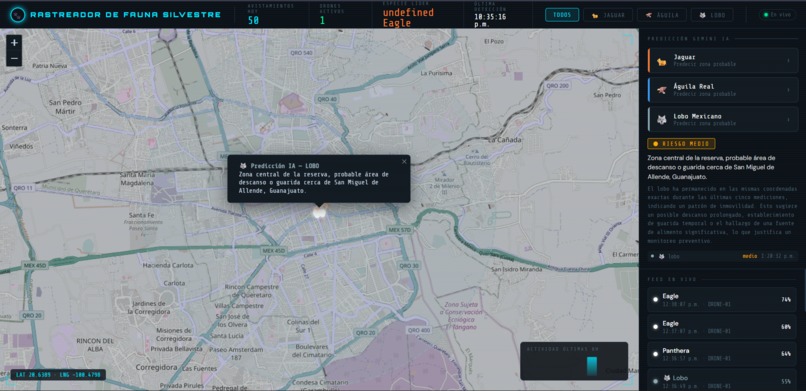
Task: Open the Eagle 74% feed entry
Action: [723, 299]
